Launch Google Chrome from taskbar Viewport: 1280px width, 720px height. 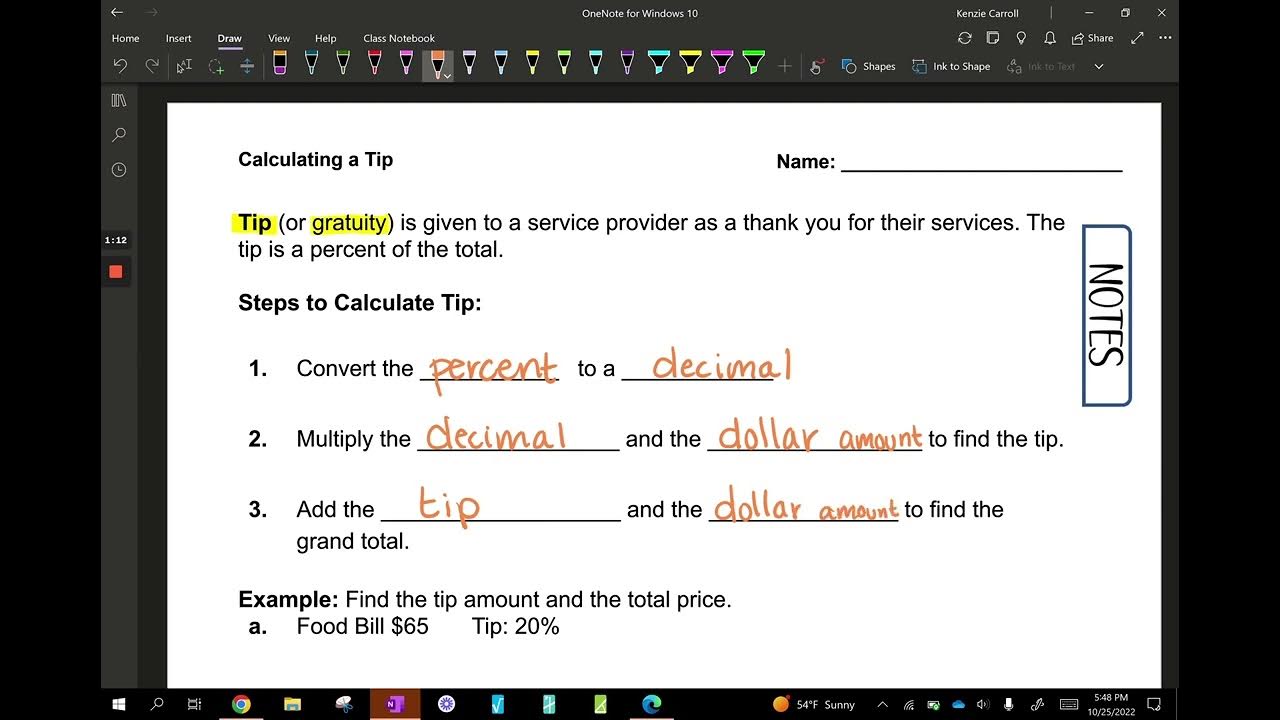click(x=241, y=704)
